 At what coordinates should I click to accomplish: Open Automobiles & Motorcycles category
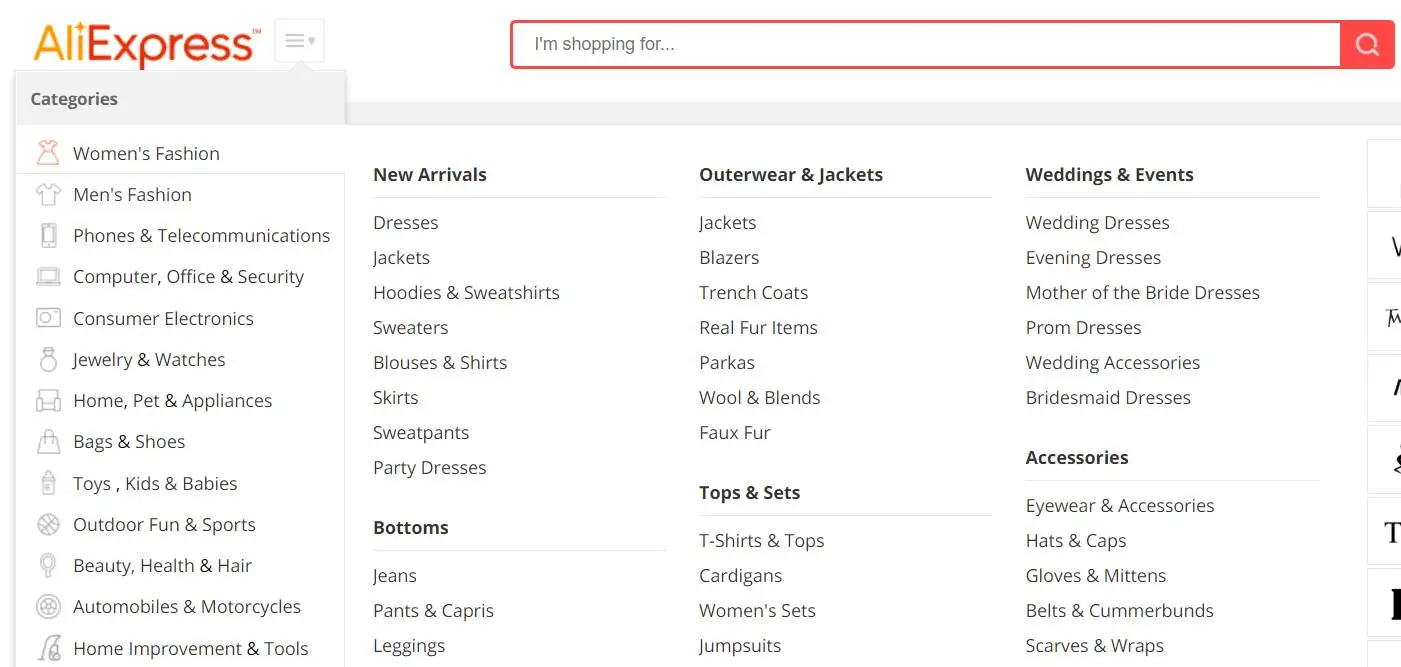[x=186, y=607]
